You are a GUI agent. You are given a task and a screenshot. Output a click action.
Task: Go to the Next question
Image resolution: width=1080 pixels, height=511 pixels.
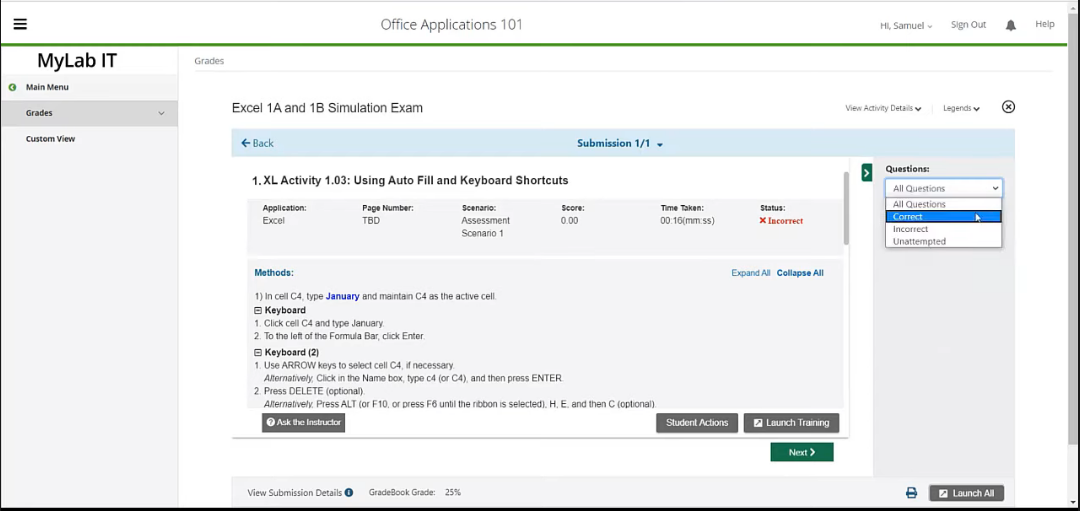[802, 452]
